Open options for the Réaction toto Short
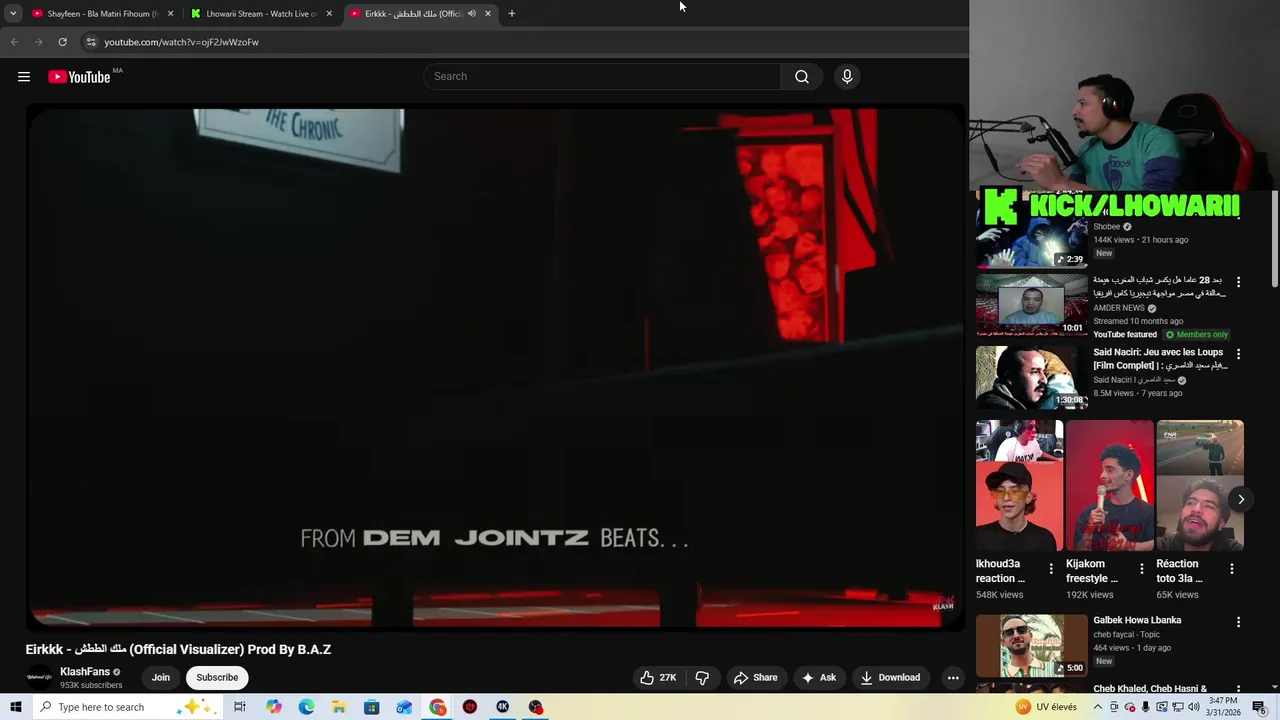 (x=1231, y=569)
